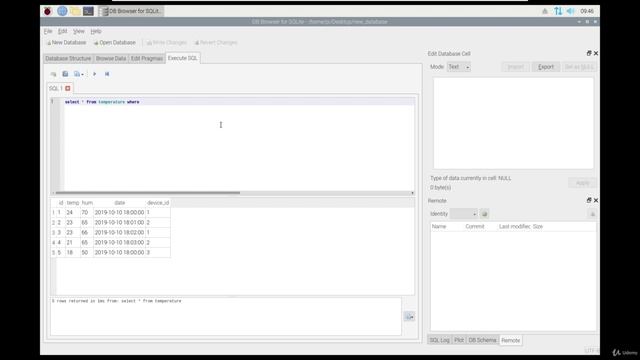Click the volume icon in system tray
Image resolution: width=640 pixels, height=360 pixels.
570,11
